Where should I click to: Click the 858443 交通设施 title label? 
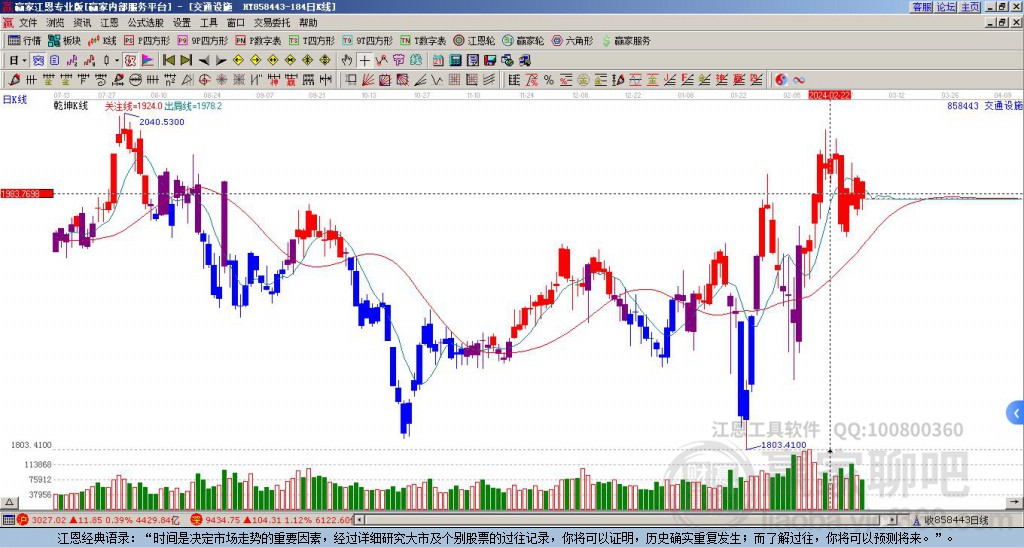[985, 106]
